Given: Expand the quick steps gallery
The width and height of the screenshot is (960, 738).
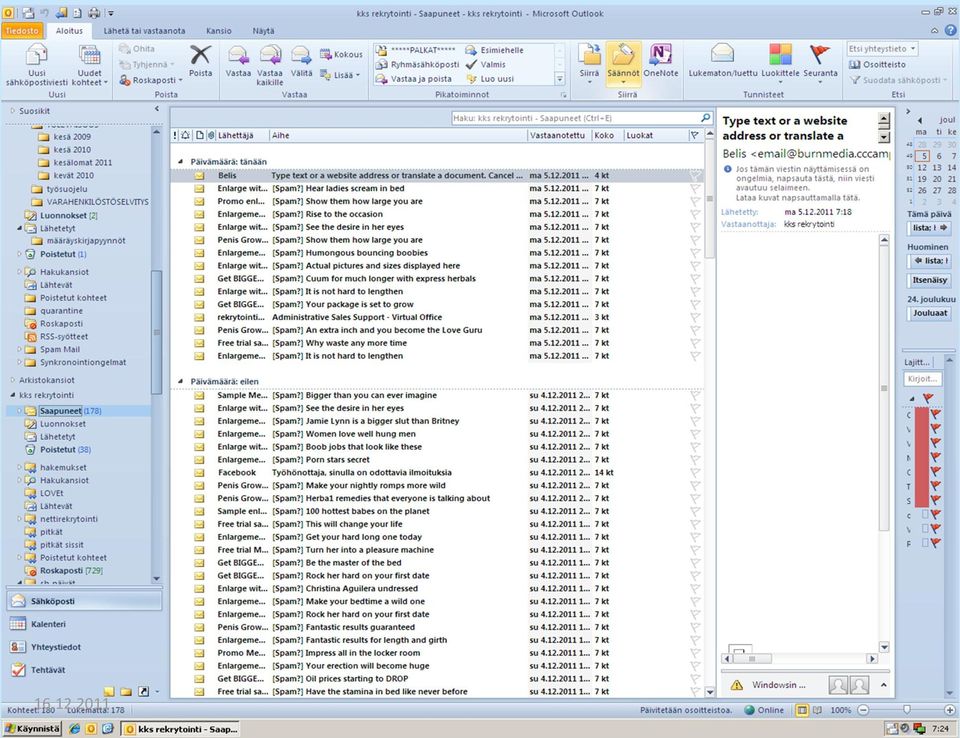Looking at the screenshot, I should (x=559, y=79).
